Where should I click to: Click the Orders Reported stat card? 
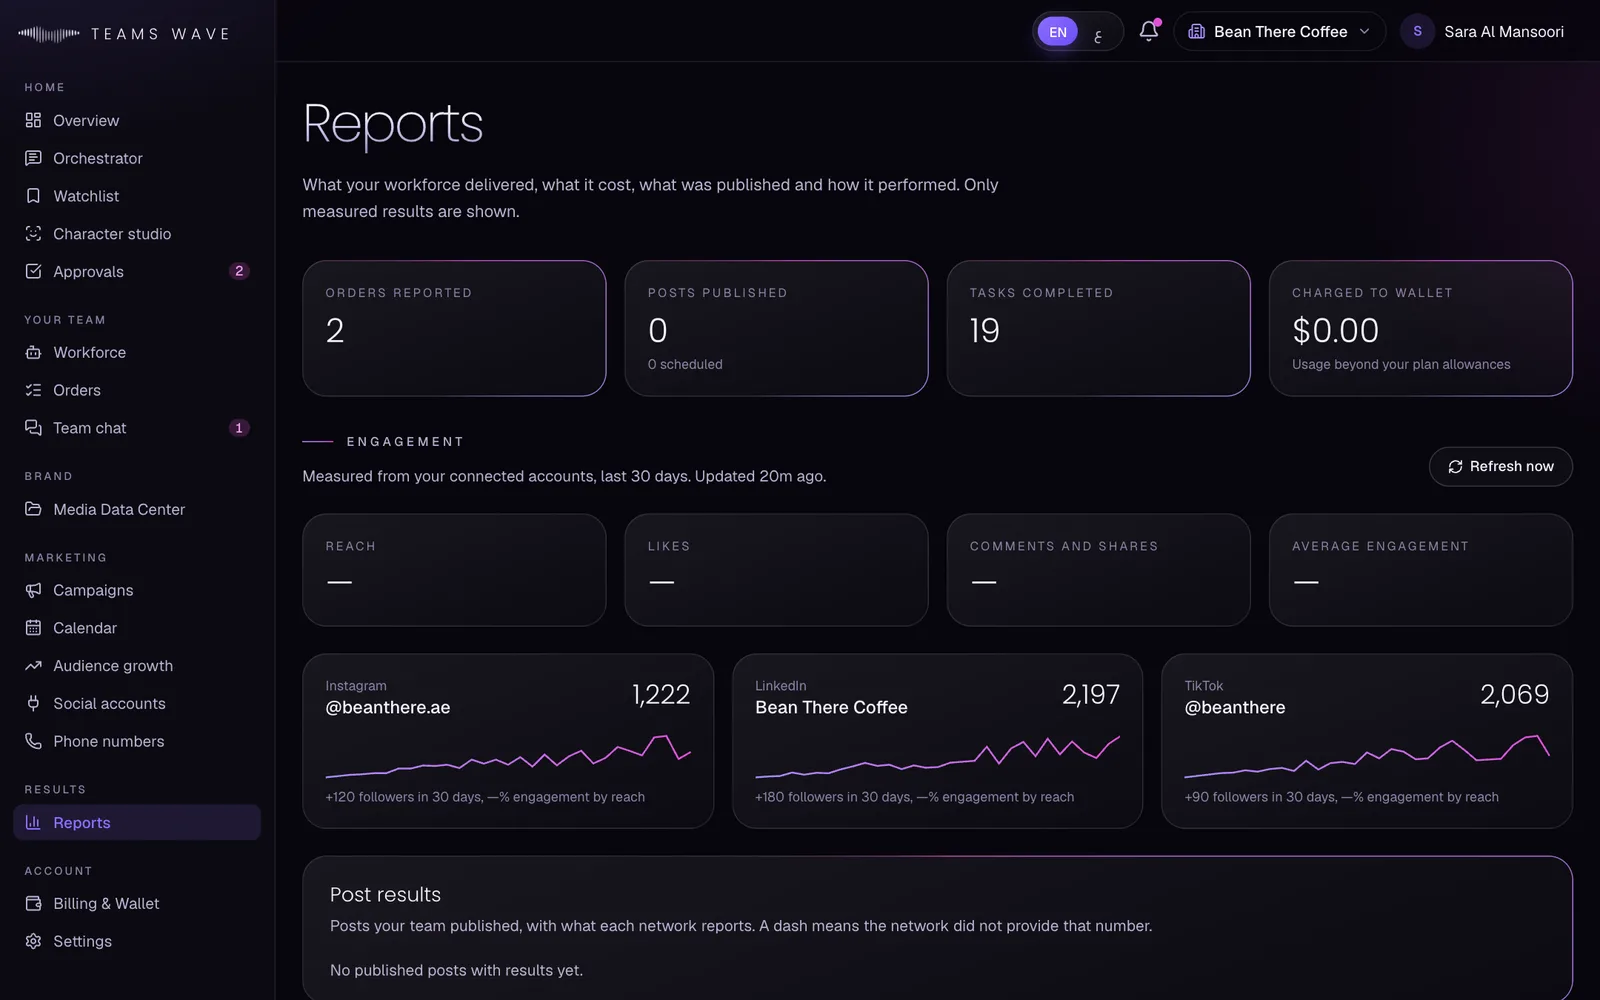click(x=454, y=328)
